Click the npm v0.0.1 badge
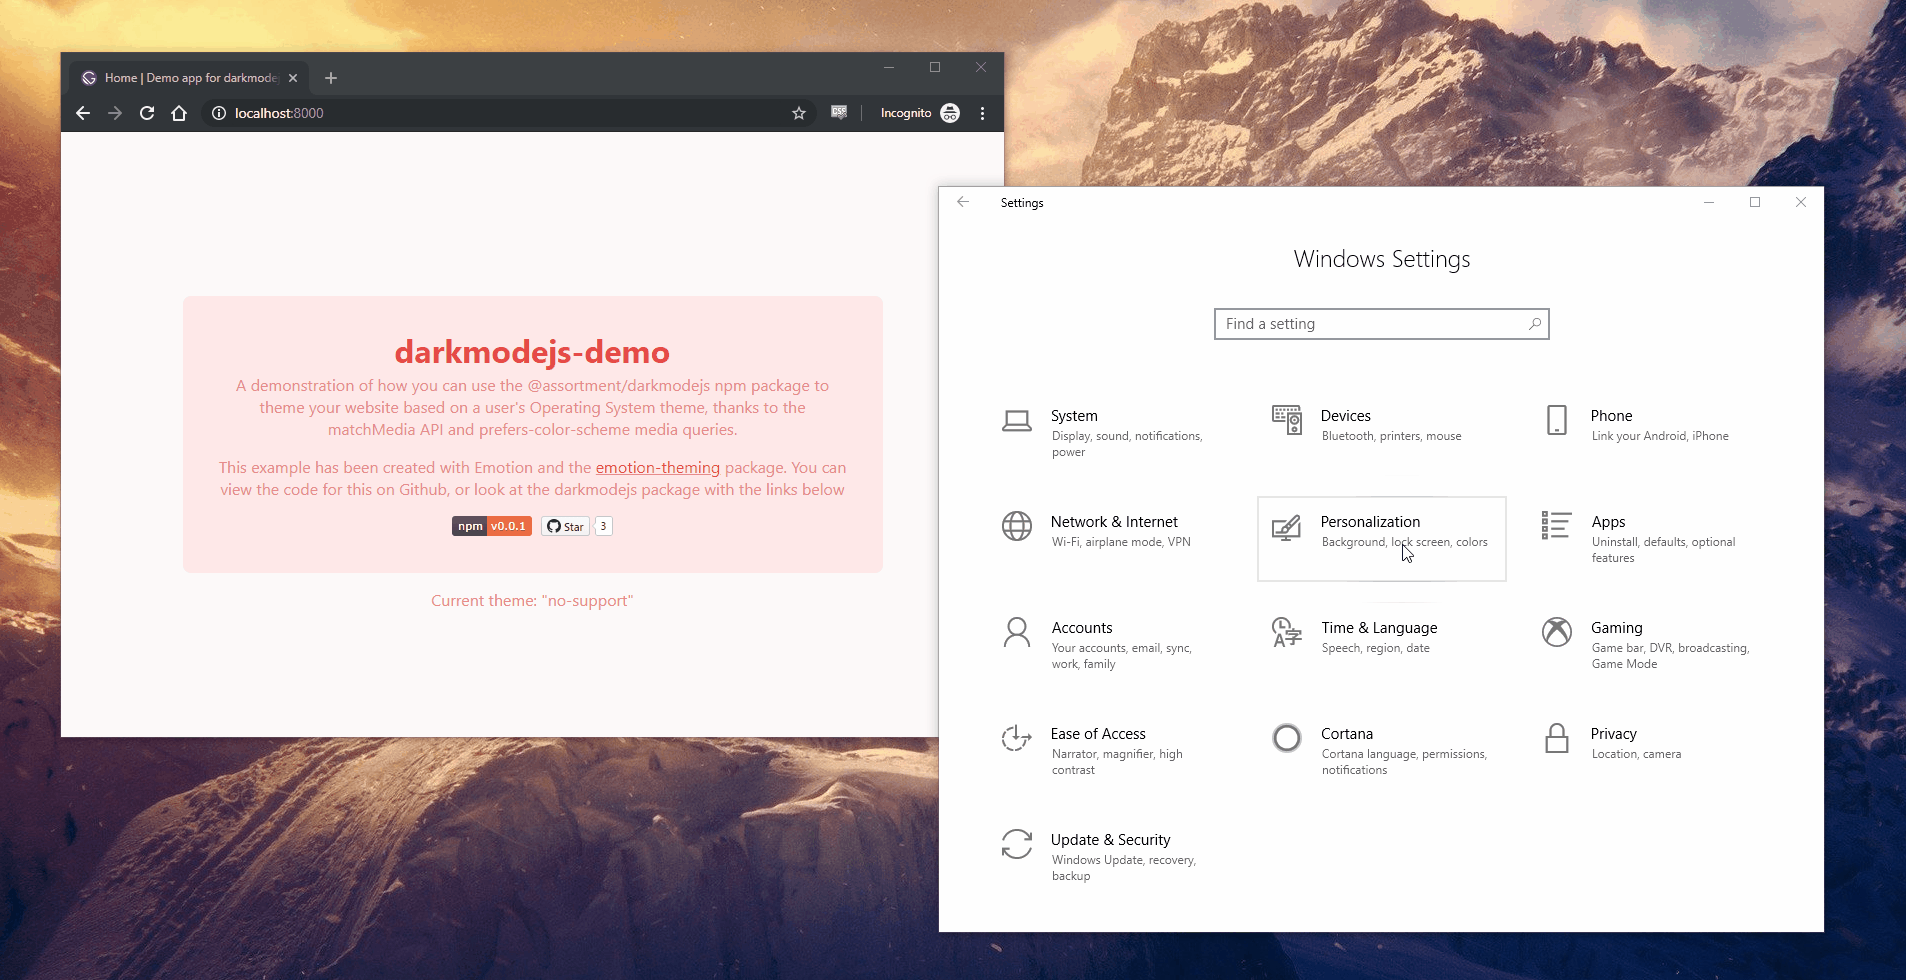The height and width of the screenshot is (980, 1906). coord(491,526)
